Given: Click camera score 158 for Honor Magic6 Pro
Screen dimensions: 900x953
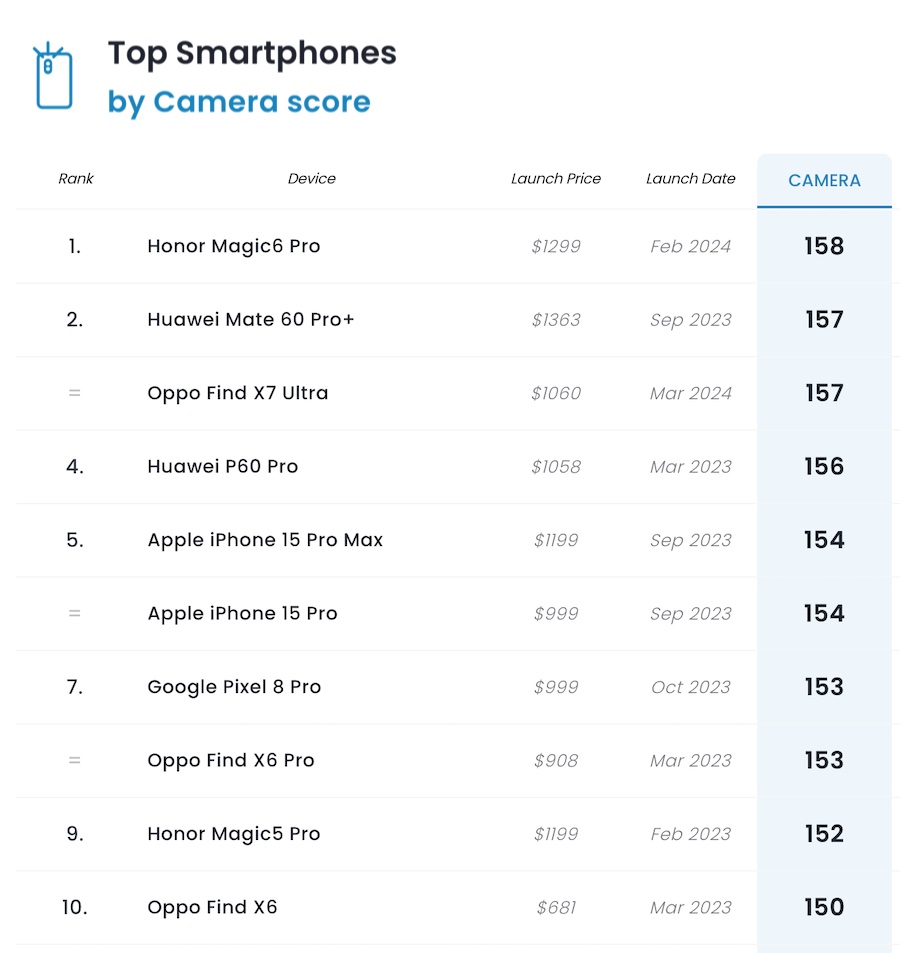Looking at the screenshot, I should [824, 246].
